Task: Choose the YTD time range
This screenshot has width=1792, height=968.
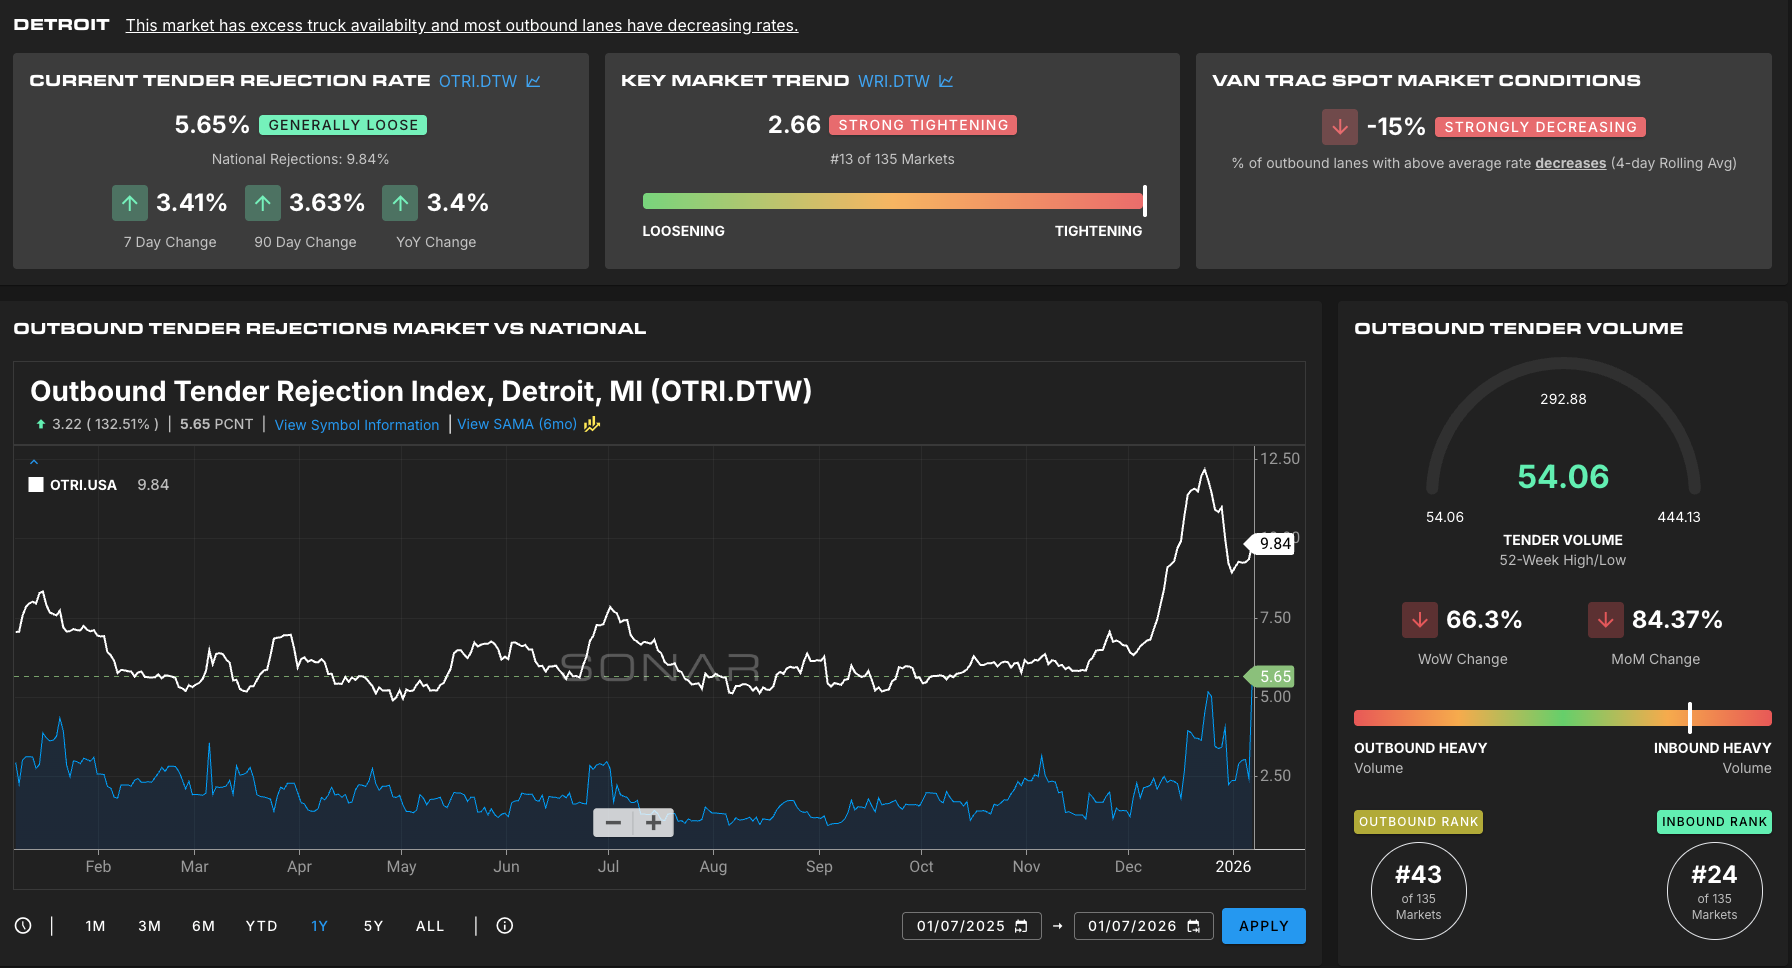Action: pyautogui.click(x=261, y=926)
